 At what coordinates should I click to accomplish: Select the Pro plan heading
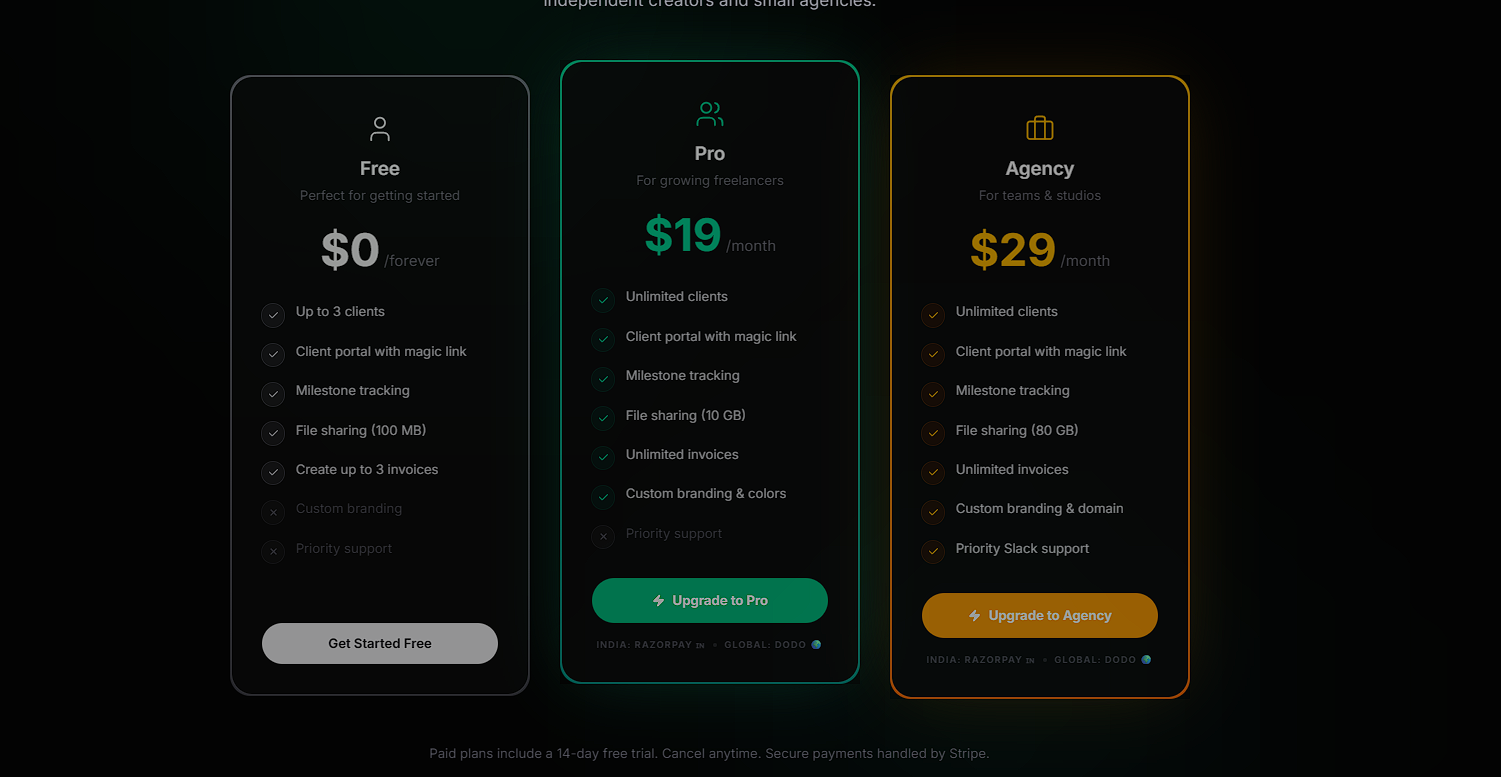(710, 153)
